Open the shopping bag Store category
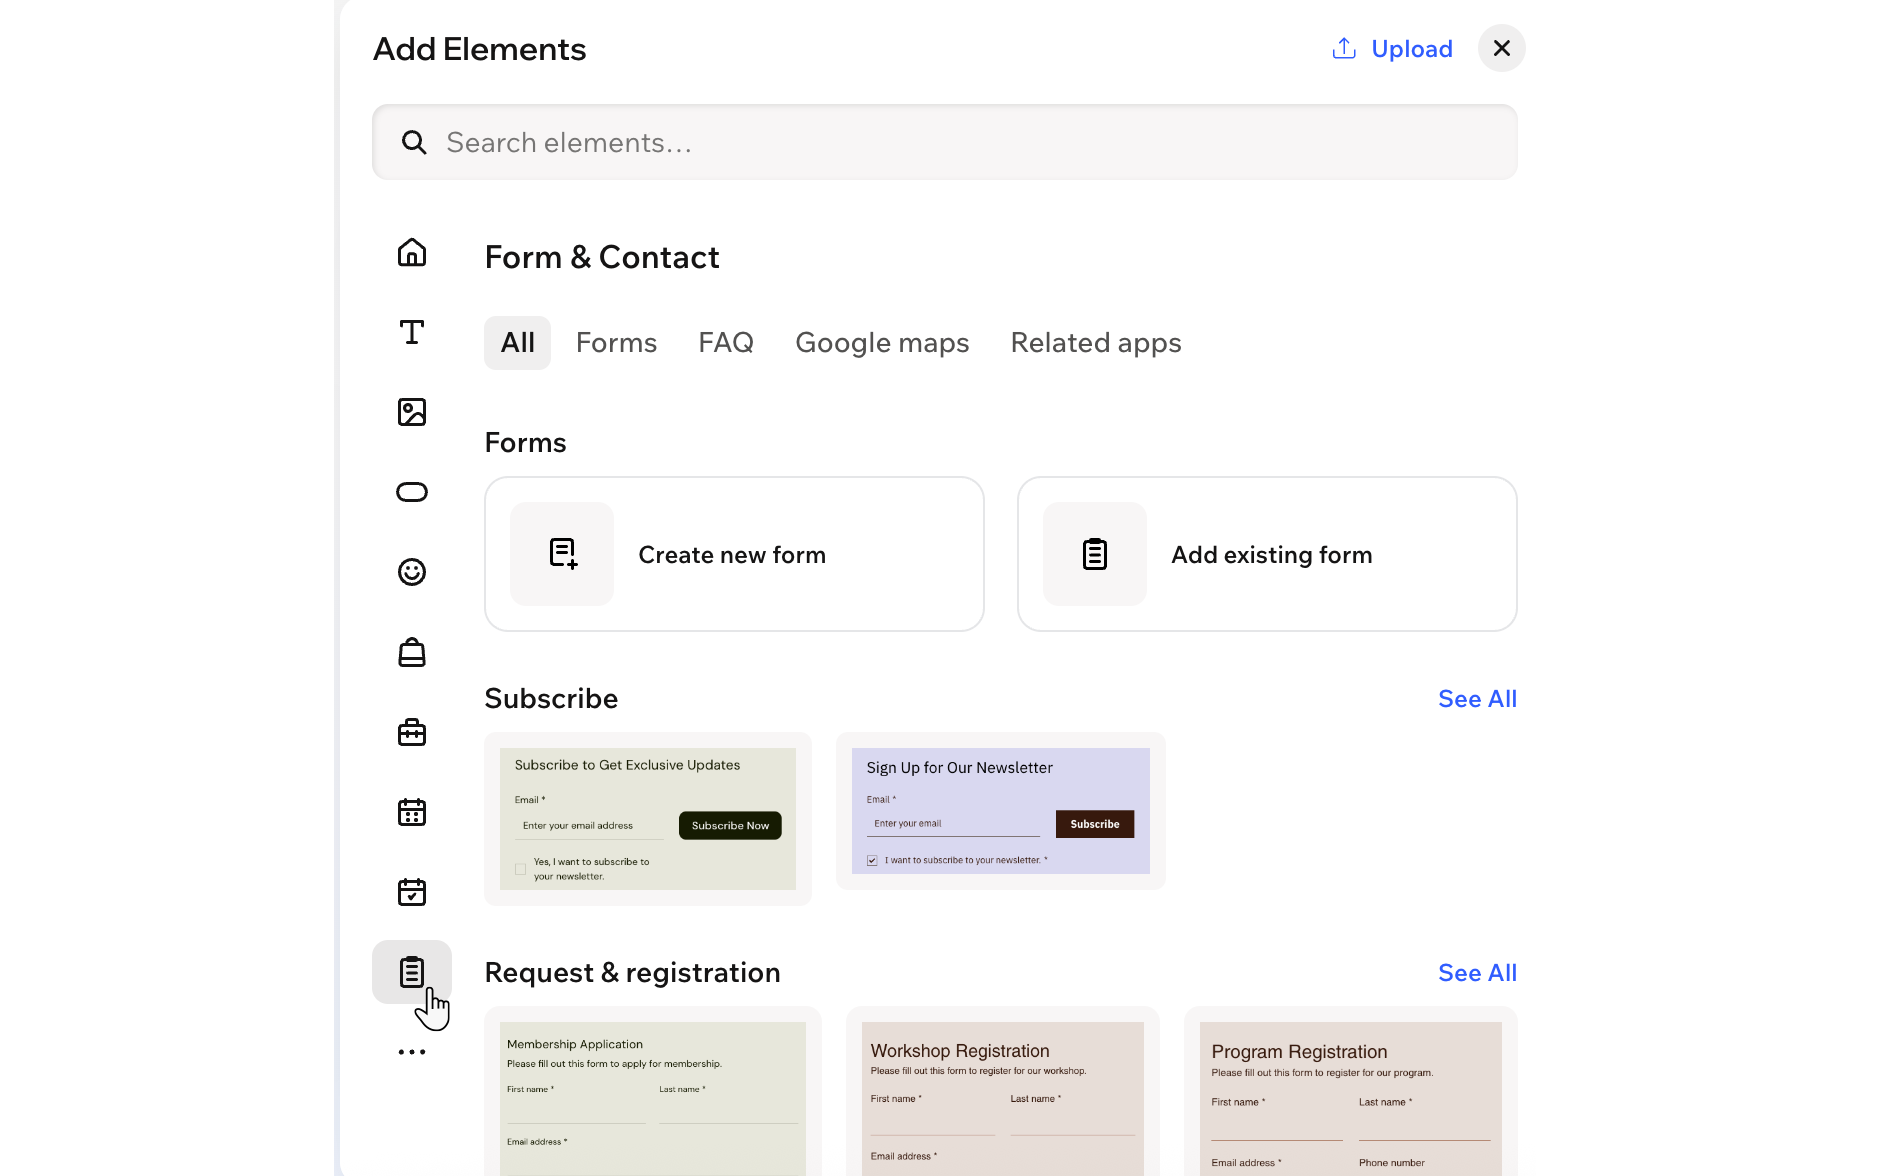 (x=412, y=652)
